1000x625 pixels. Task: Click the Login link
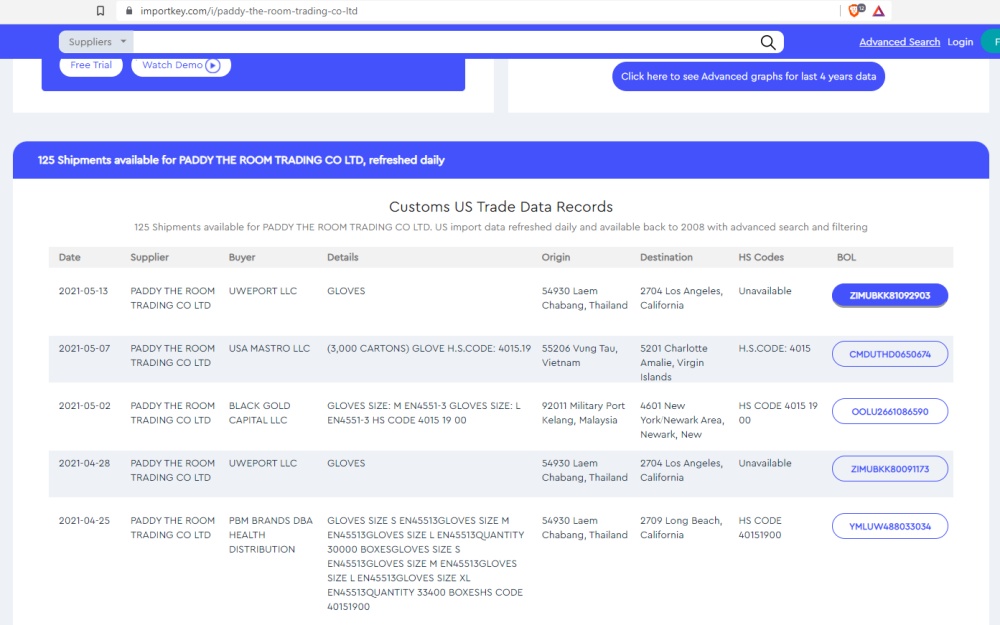pos(960,42)
